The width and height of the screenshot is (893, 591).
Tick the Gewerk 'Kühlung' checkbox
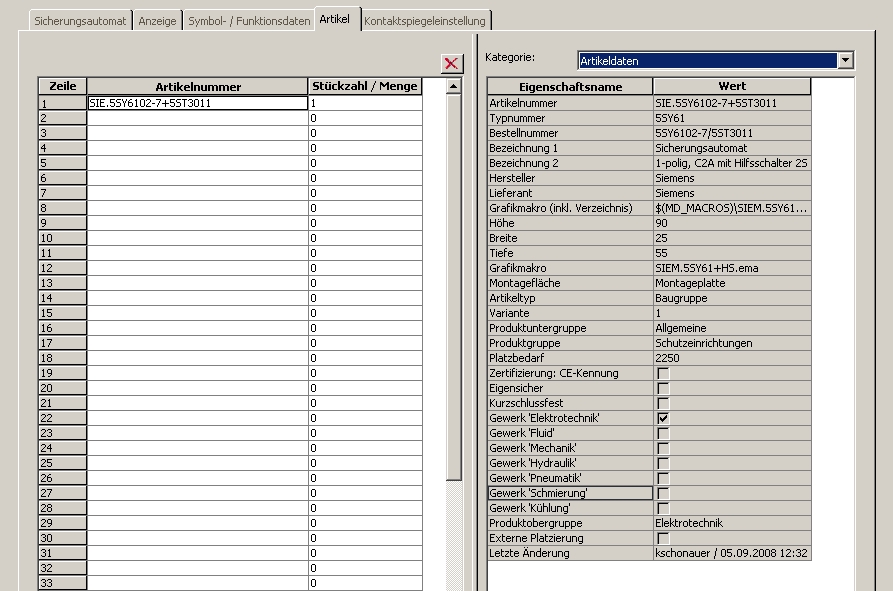(x=663, y=508)
